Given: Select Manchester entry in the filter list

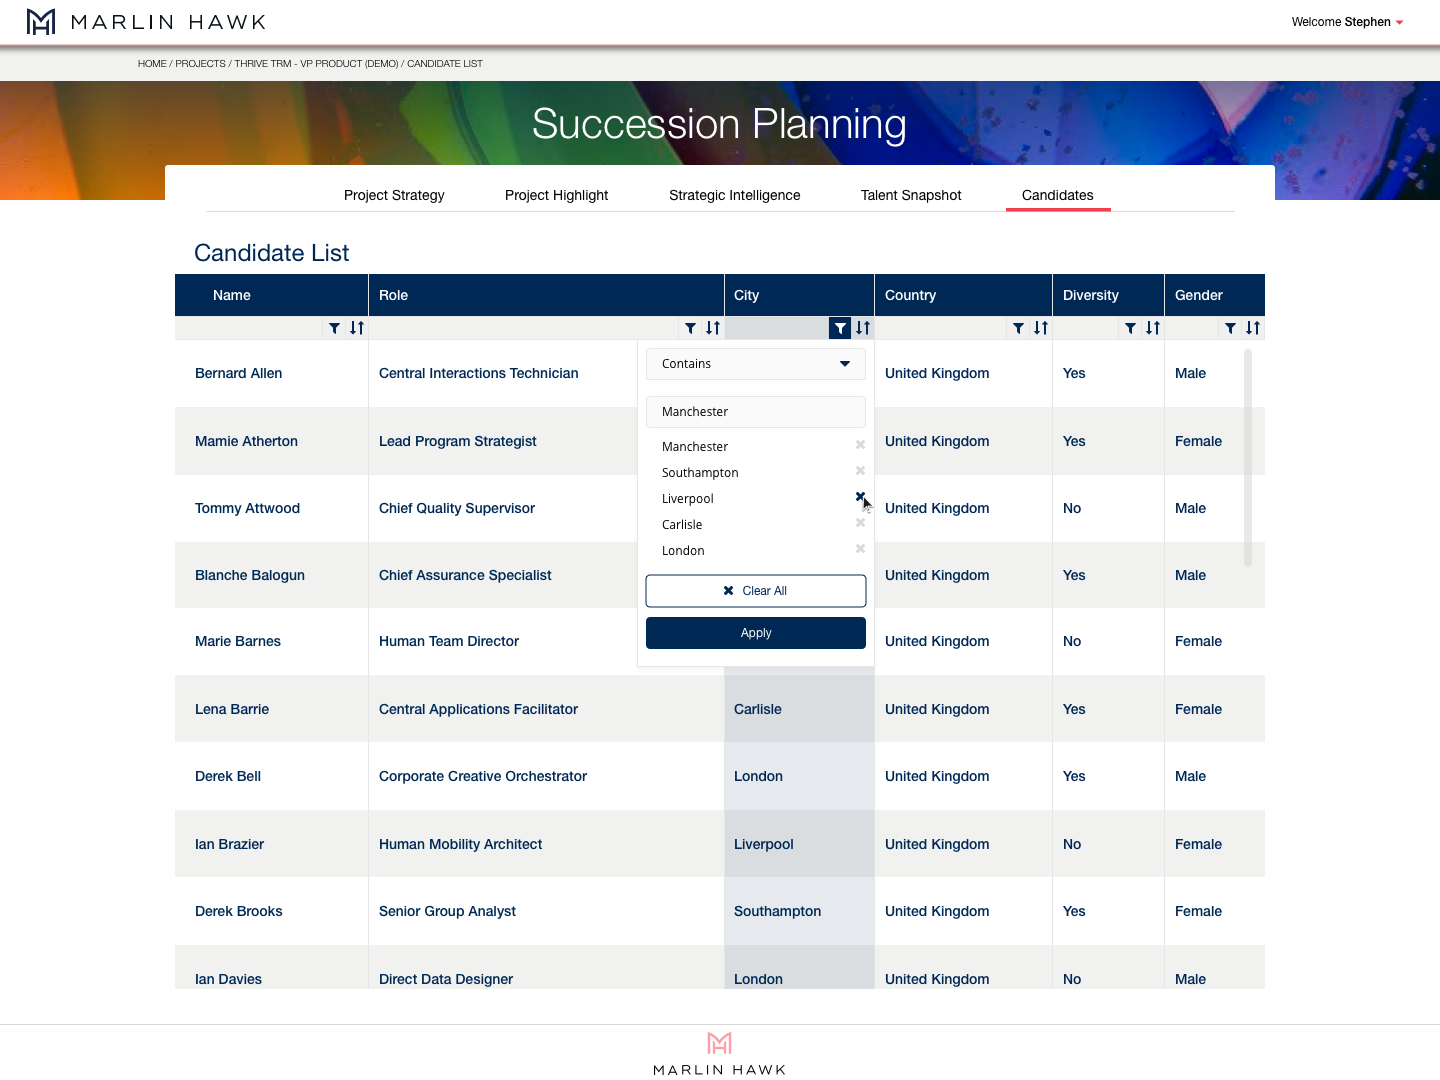Looking at the screenshot, I should coord(695,447).
